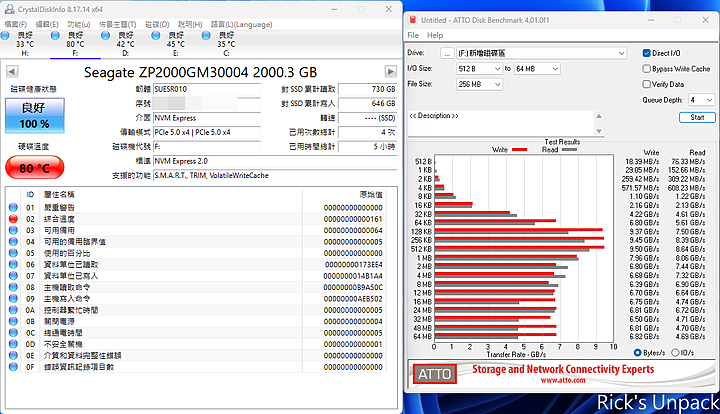Uncheck the Direct I/O checkbox
The image size is (720, 414).
(647, 53)
